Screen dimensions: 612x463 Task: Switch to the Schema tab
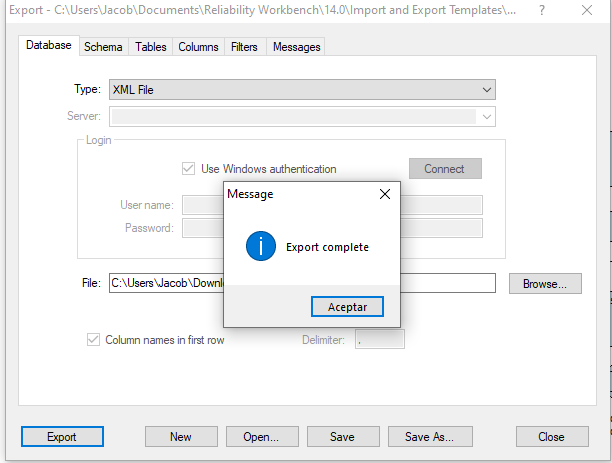pyautogui.click(x=103, y=47)
